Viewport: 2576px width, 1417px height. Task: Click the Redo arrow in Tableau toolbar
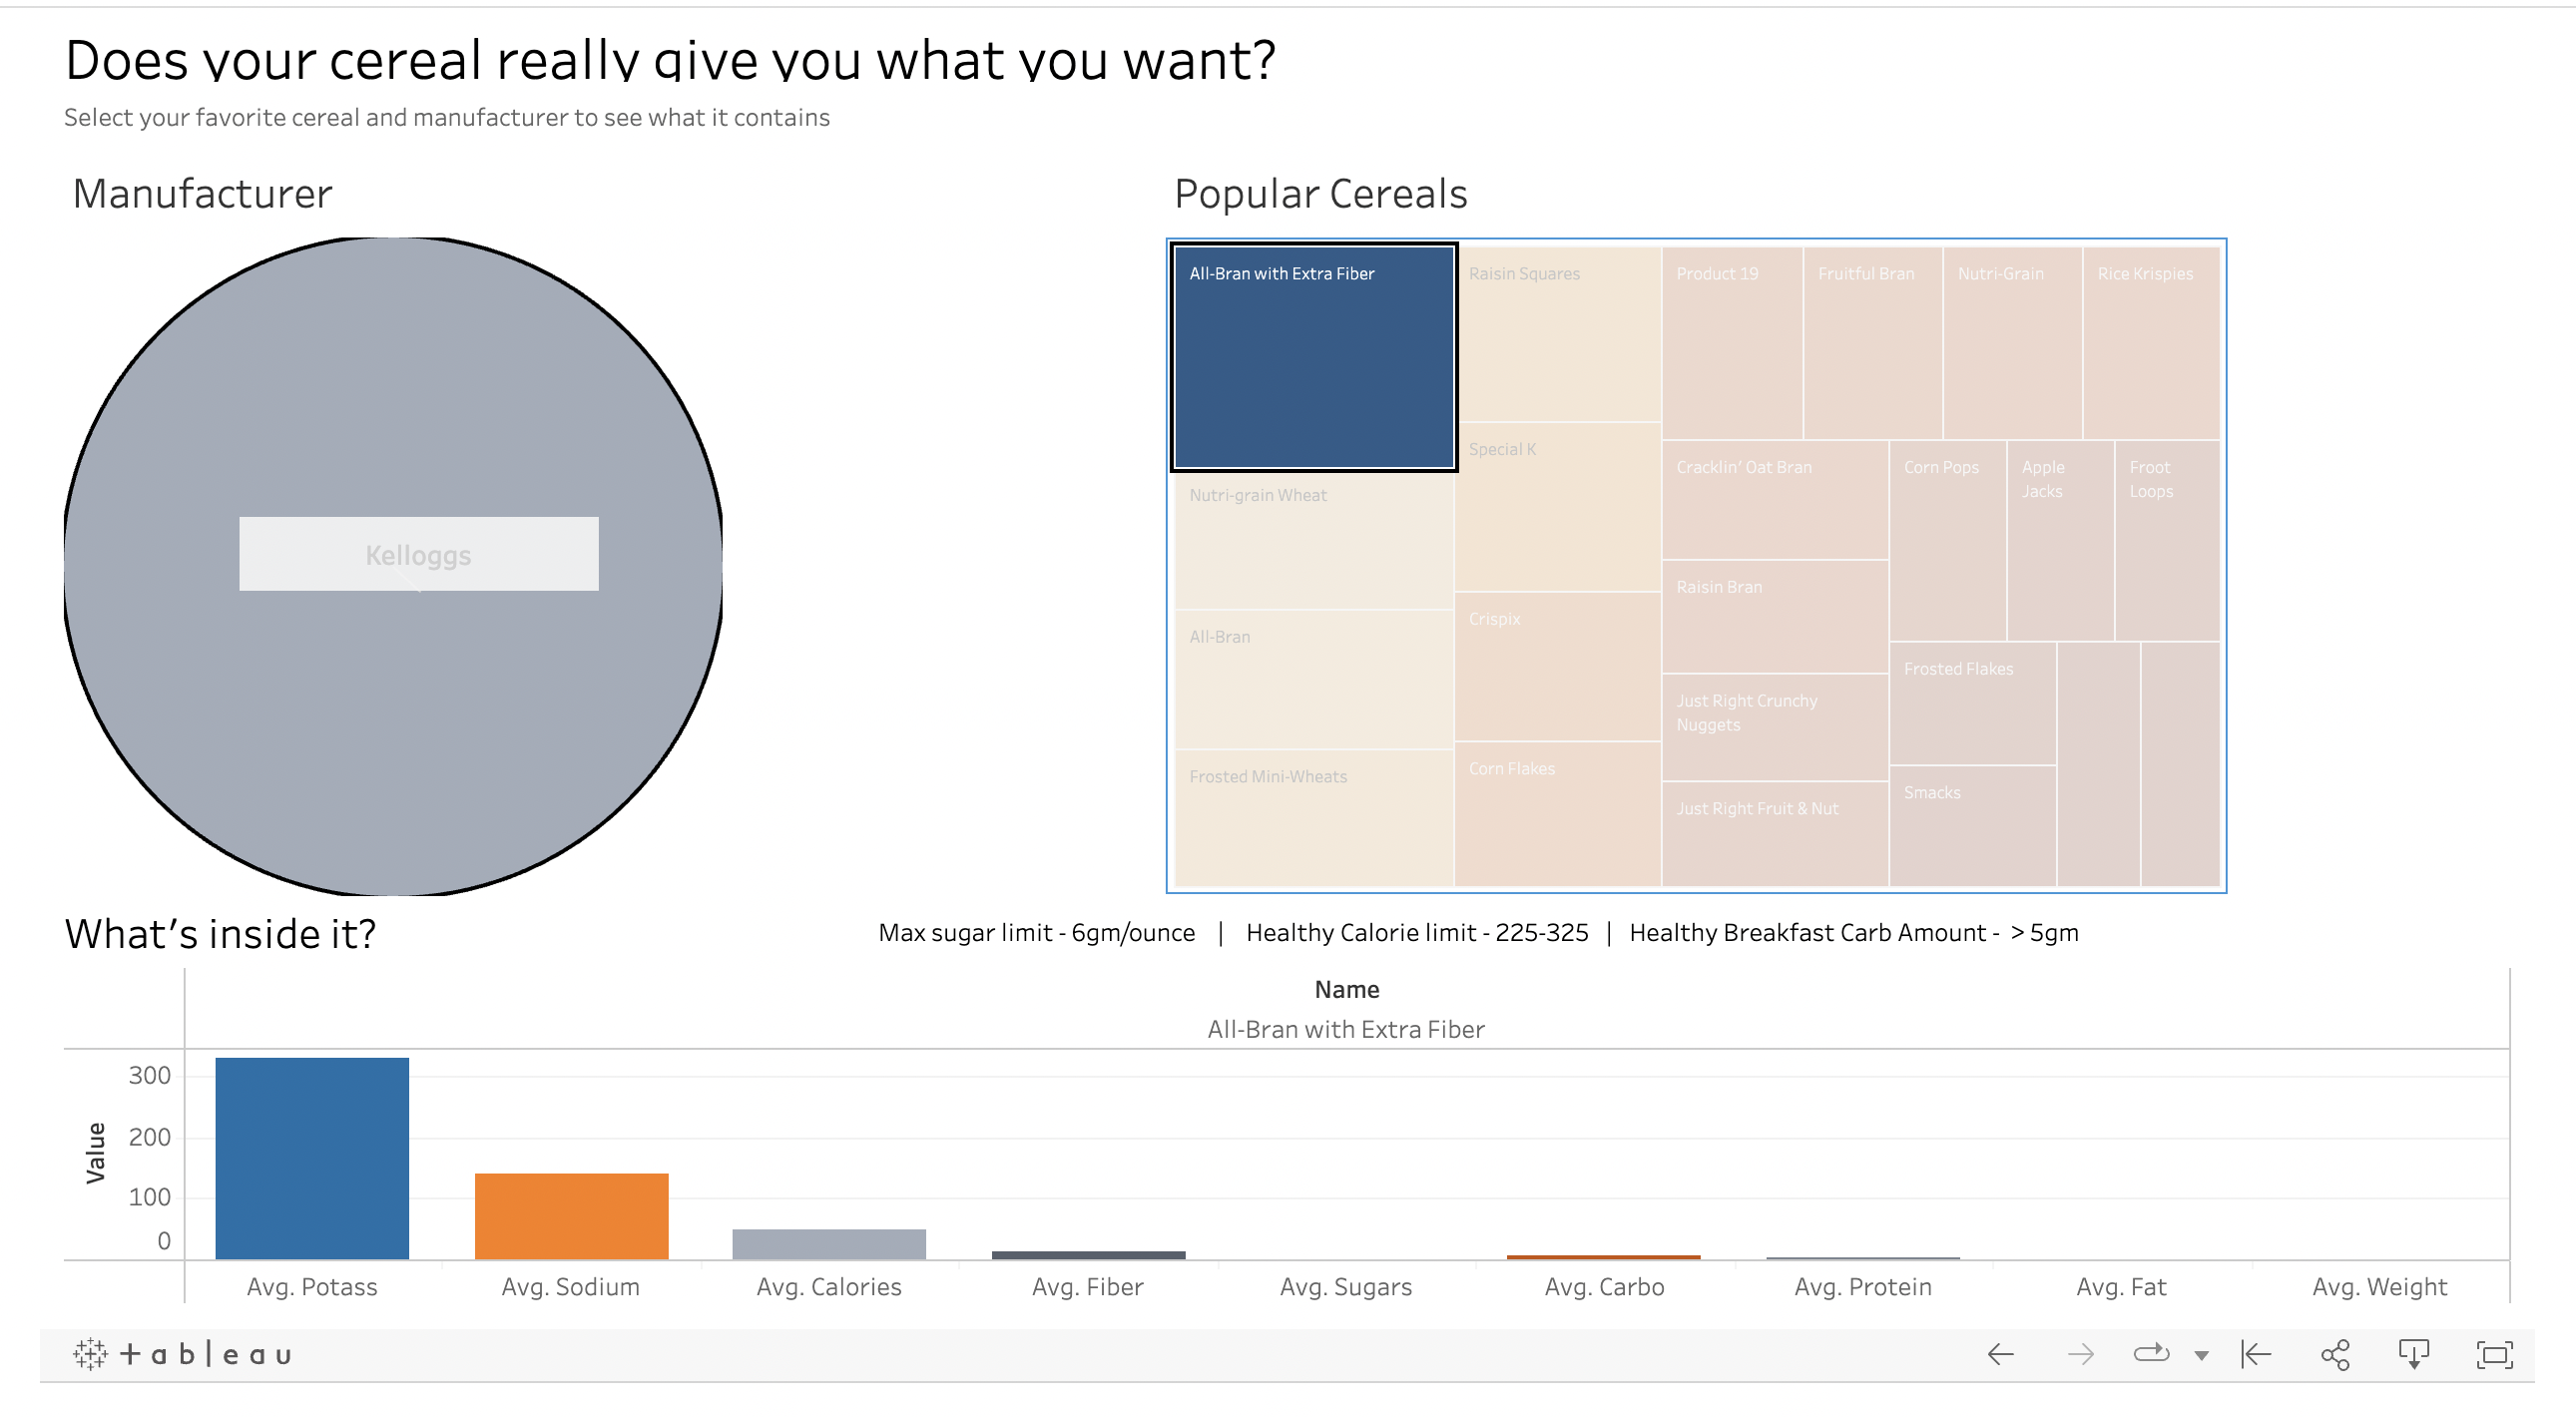click(2080, 1355)
